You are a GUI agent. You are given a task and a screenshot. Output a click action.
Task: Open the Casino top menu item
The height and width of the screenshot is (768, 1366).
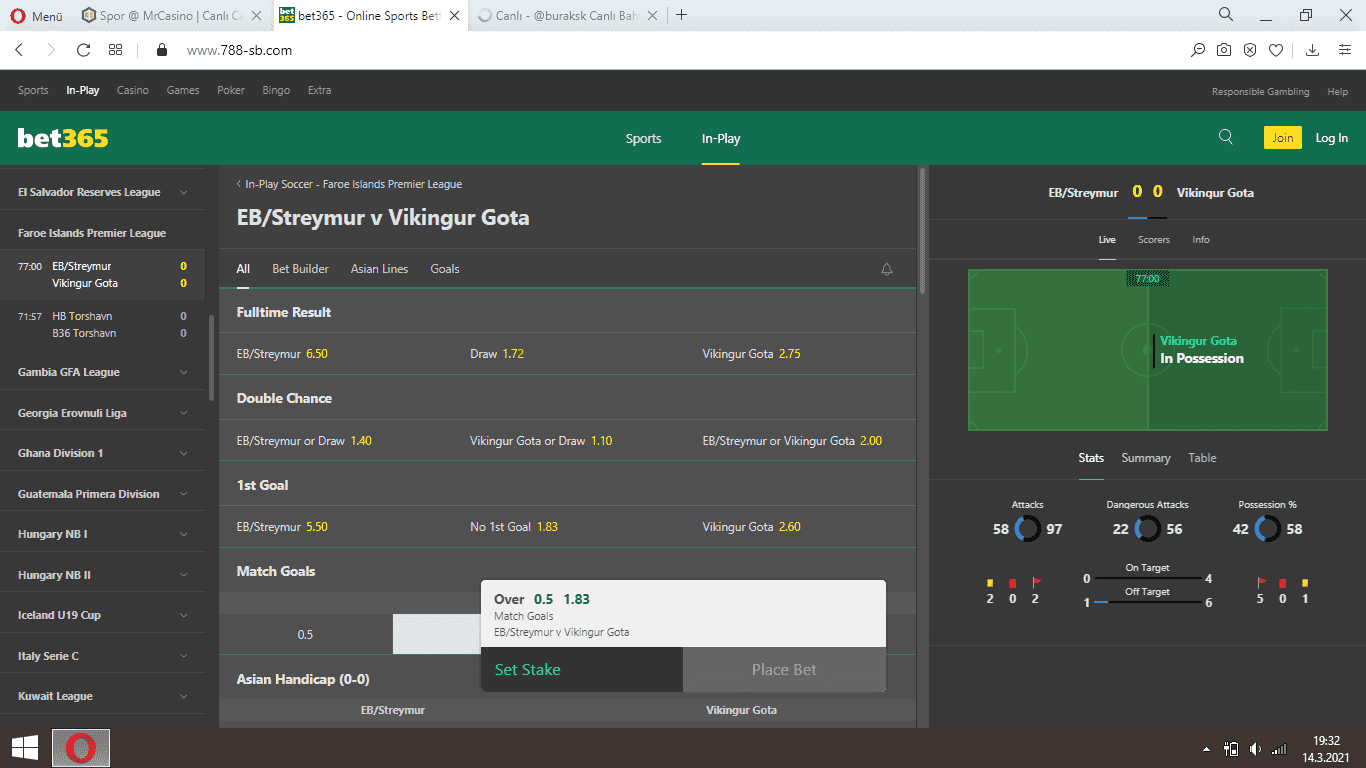[x=132, y=90]
